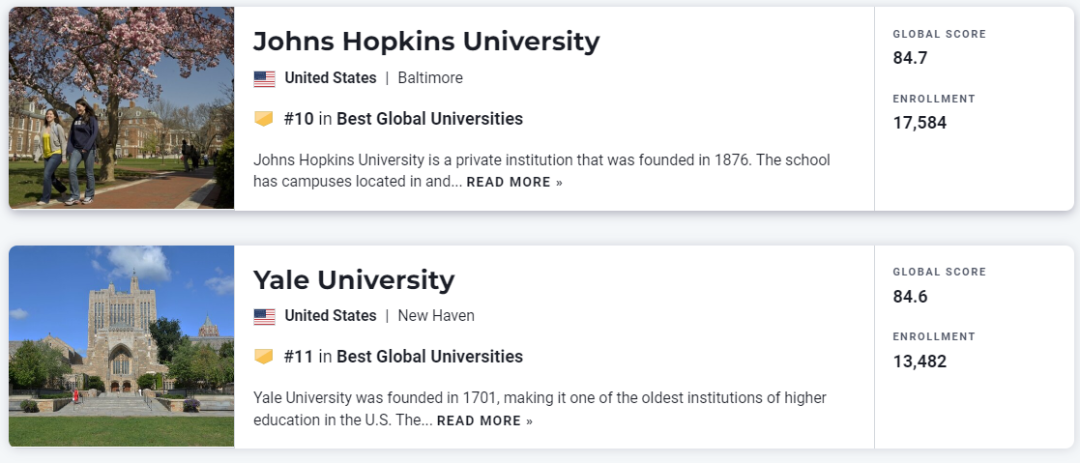Click the New Haven city label
This screenshot has width=1080, height=463.
point(436,316)
